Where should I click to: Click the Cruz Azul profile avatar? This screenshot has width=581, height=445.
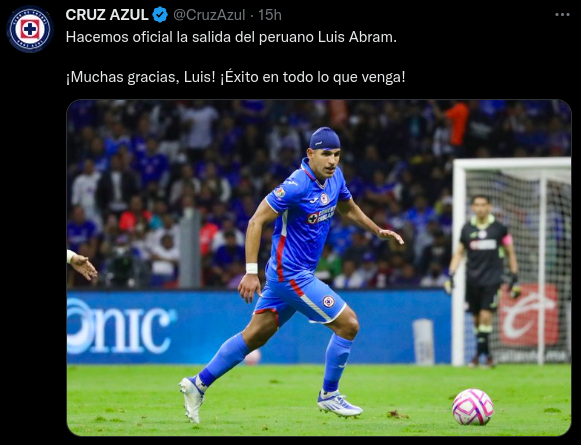pos(30,29)
